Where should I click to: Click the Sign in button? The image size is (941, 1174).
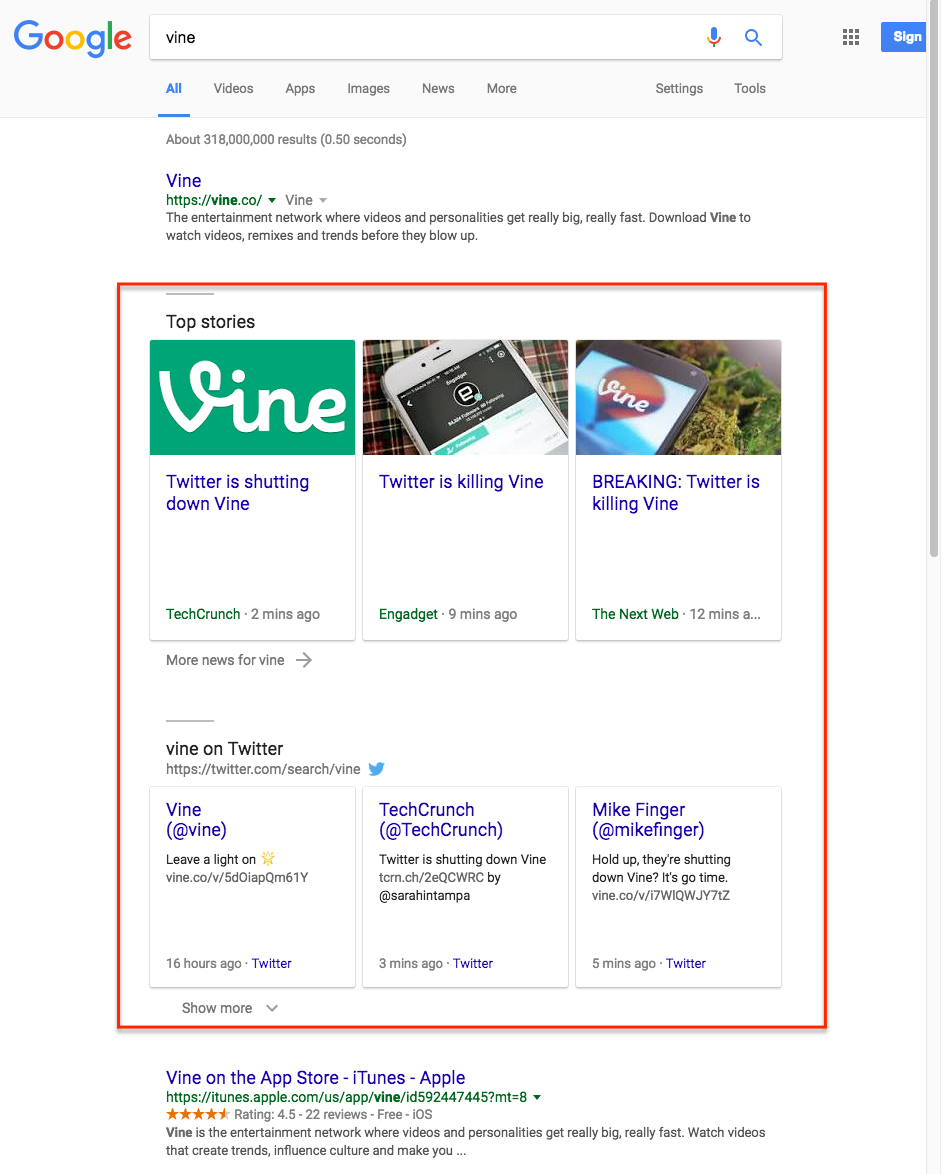tap(904, 37)
